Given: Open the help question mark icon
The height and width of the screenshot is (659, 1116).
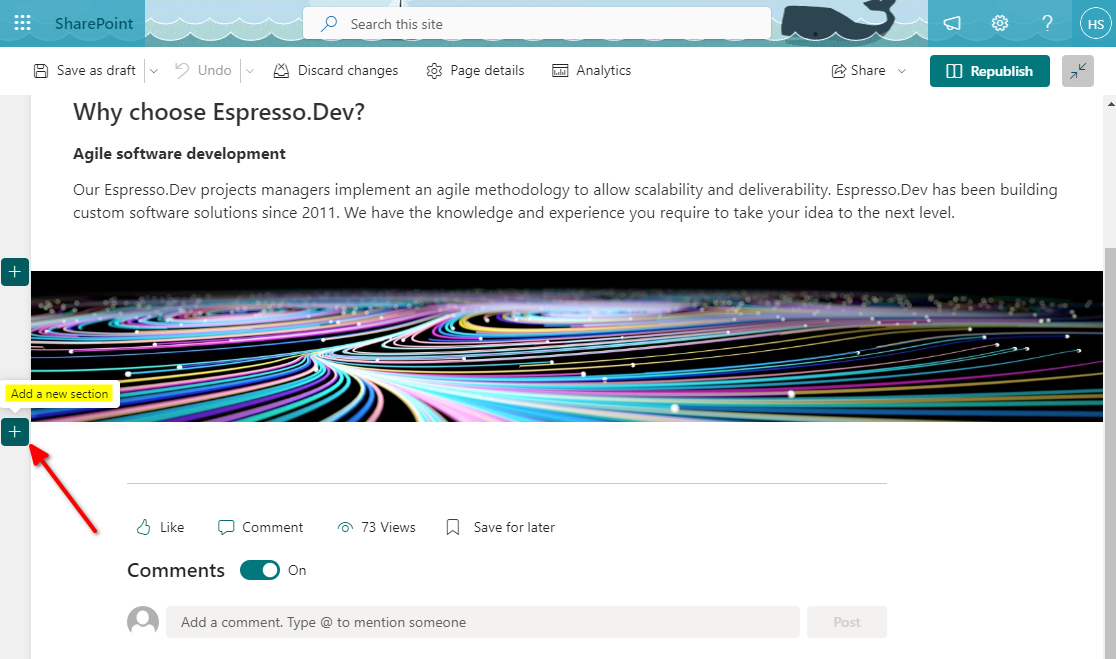Looking at the screenshot, I should click(x=1048, y=23).
